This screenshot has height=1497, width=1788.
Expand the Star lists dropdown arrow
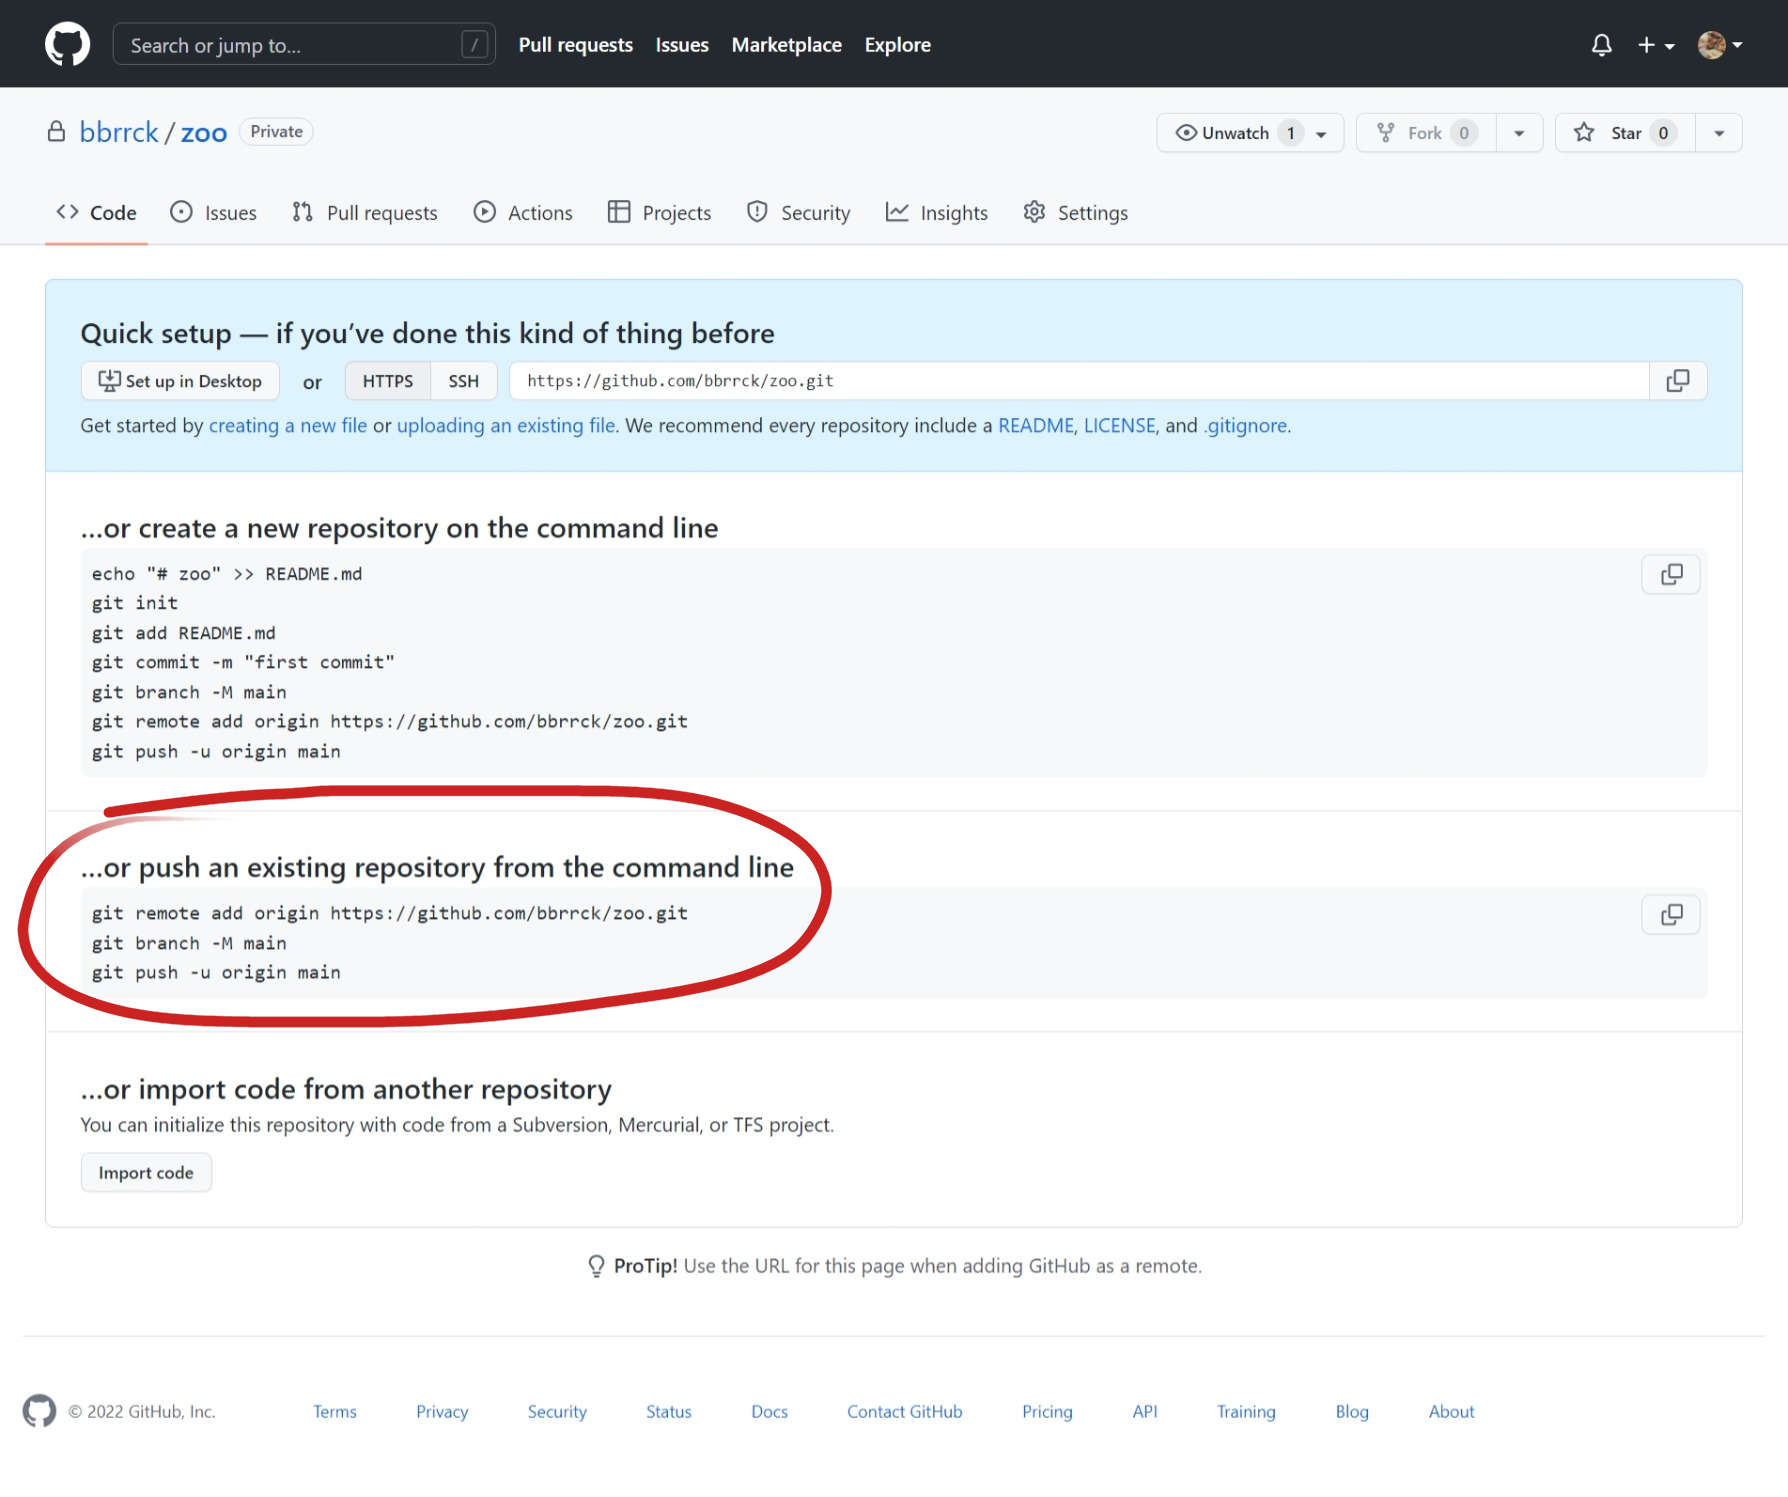point(1718,133)
